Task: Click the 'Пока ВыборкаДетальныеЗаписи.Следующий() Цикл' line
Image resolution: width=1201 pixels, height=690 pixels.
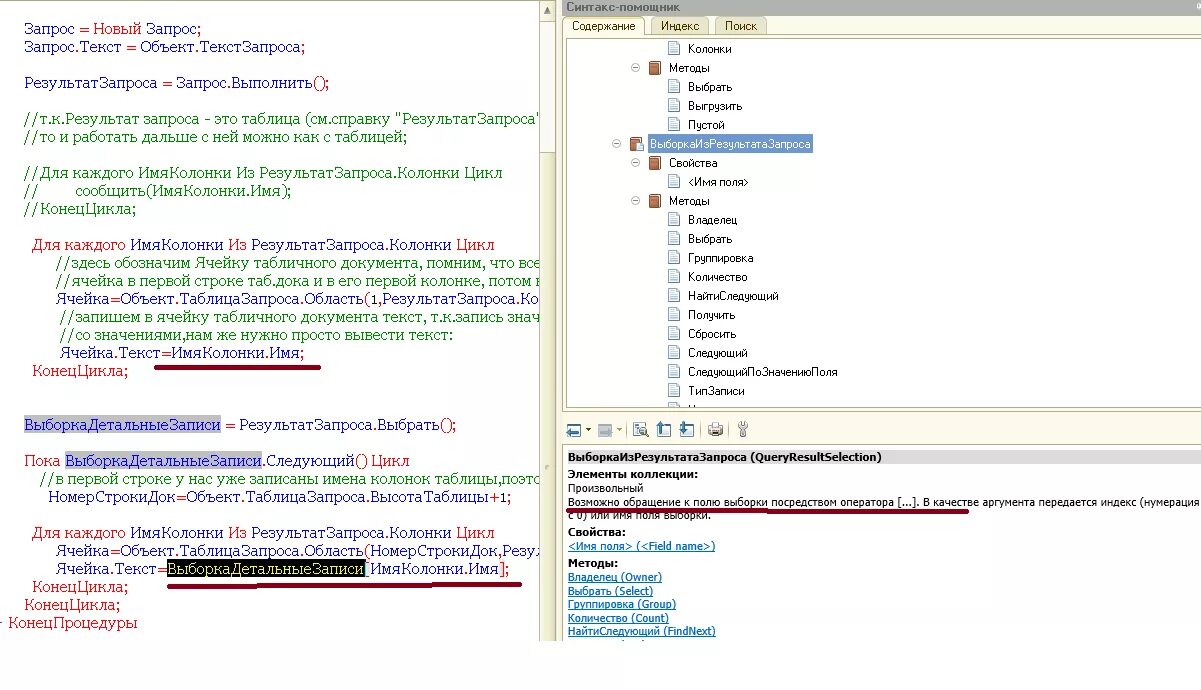Action: [x=217, y=461]
